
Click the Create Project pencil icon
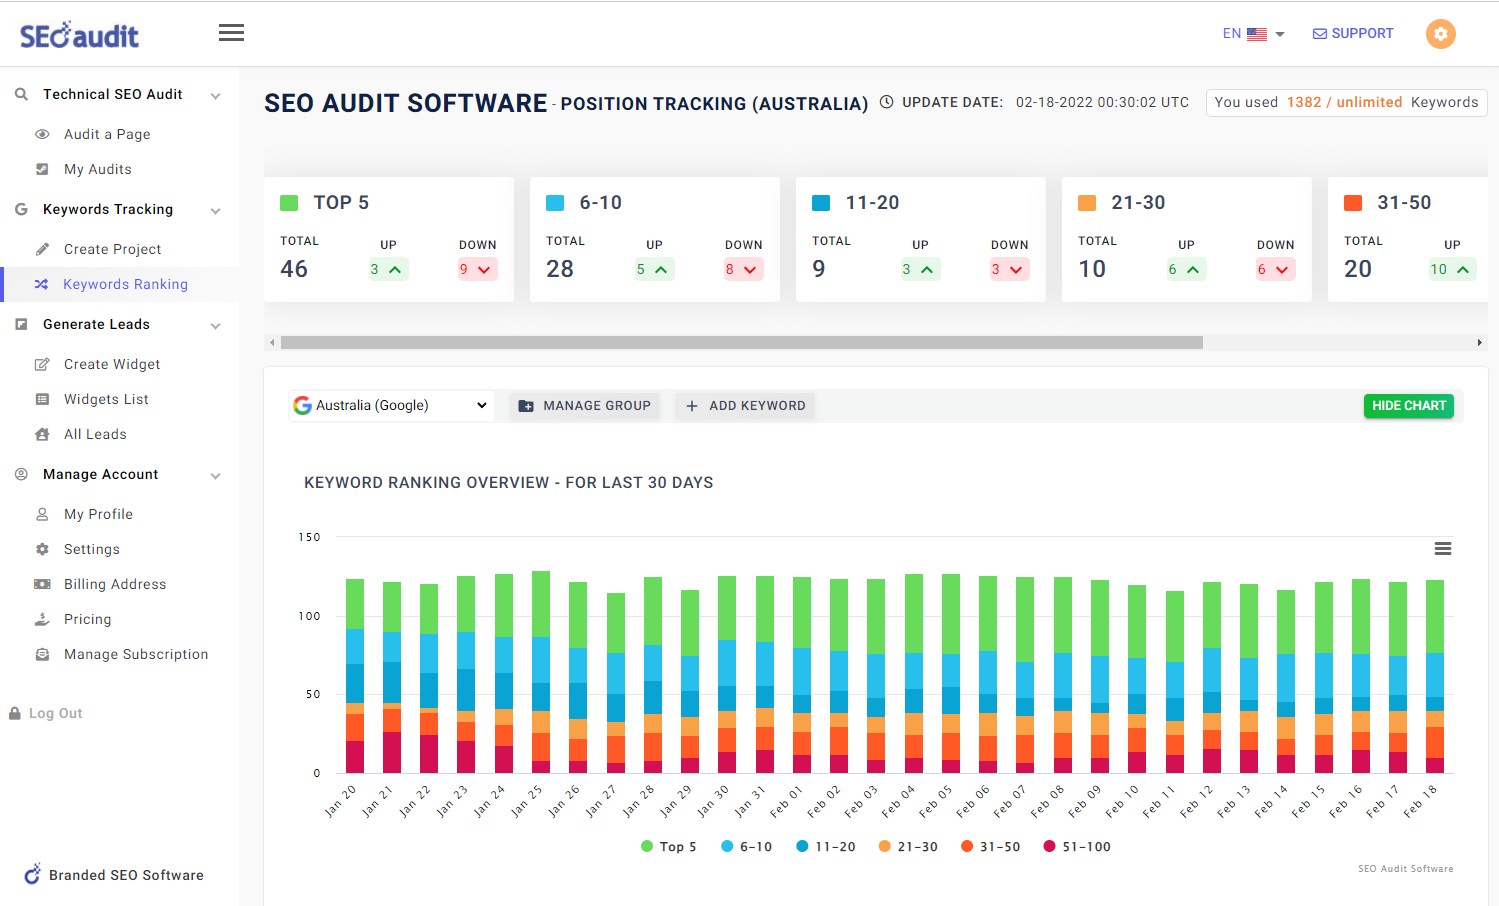point(41,248)
